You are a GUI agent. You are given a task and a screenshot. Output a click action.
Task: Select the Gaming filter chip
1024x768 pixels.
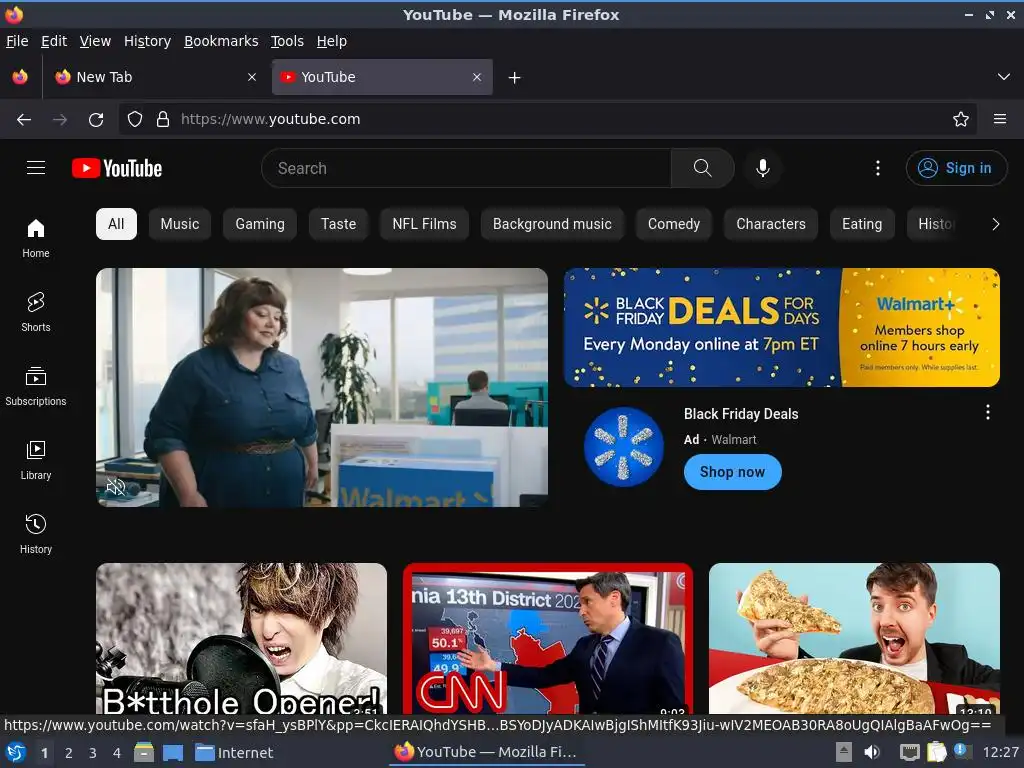pyautogui.click(x=260, y=224)
